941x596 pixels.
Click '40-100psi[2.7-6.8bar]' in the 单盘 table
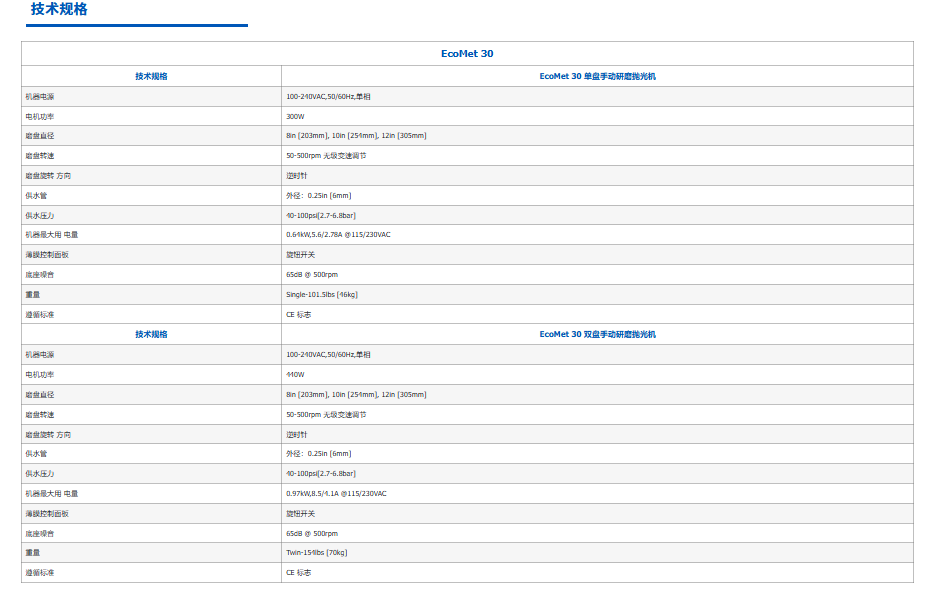(321, 215)
